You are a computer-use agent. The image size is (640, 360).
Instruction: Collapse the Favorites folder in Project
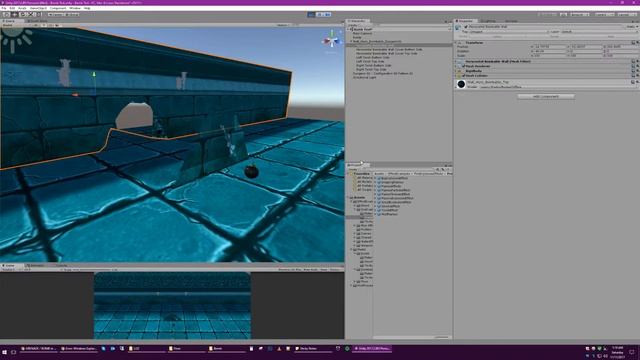point(349,174)
